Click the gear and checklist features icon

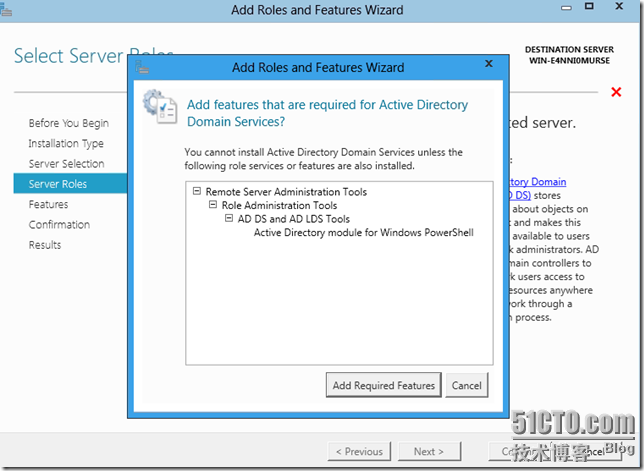pyautogui.click(x=160, y=107)
